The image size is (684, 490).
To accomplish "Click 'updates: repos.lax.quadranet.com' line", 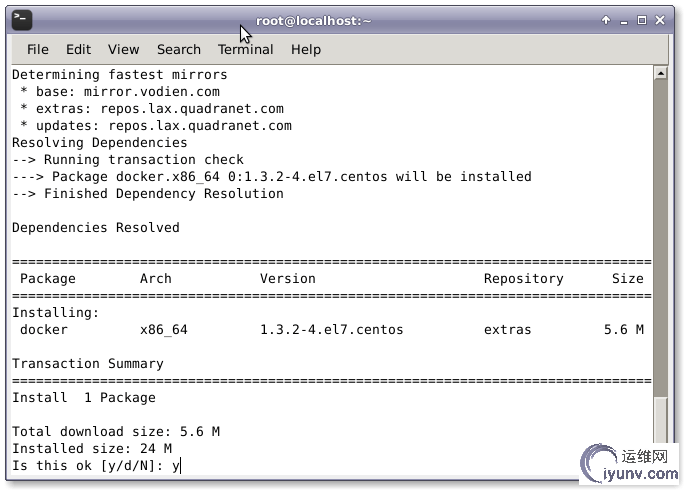I will [x=156, y=126].
